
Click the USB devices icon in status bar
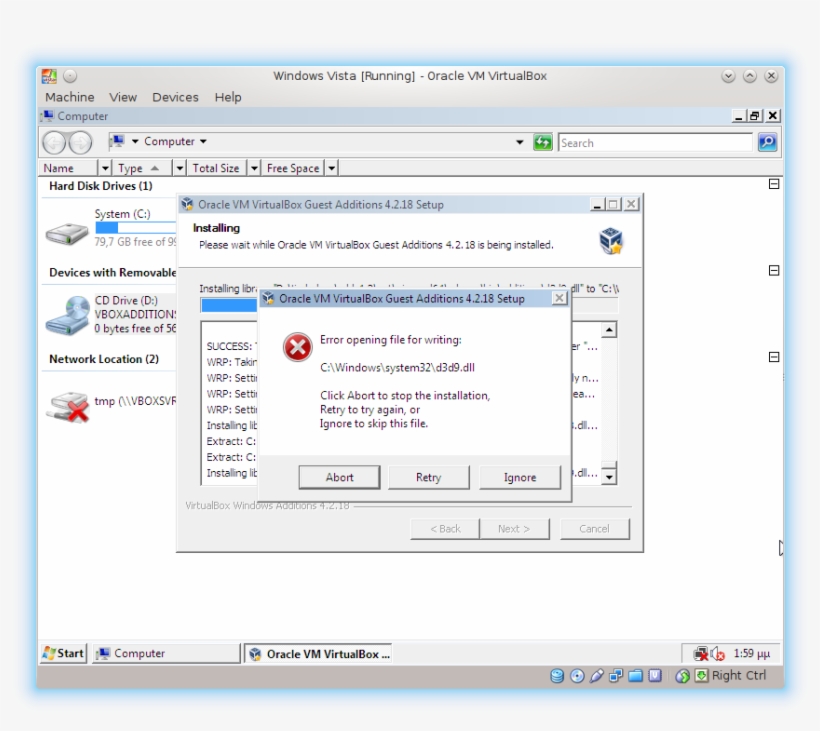[x=597, y=676]
